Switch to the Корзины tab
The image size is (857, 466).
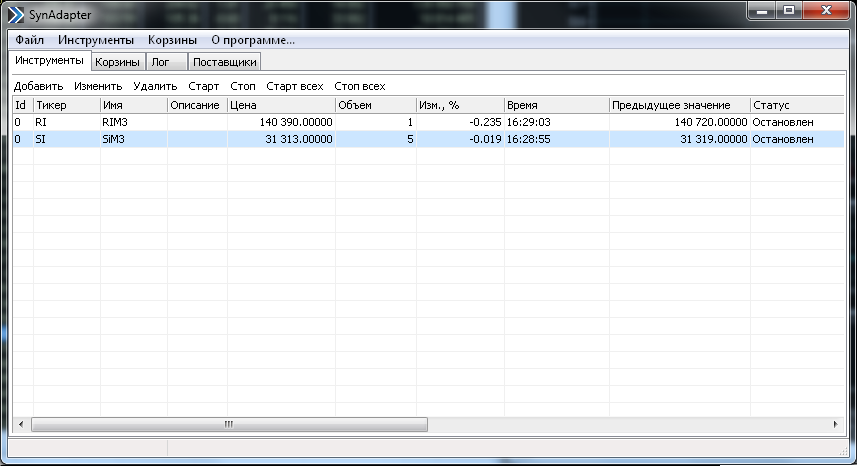117,62
